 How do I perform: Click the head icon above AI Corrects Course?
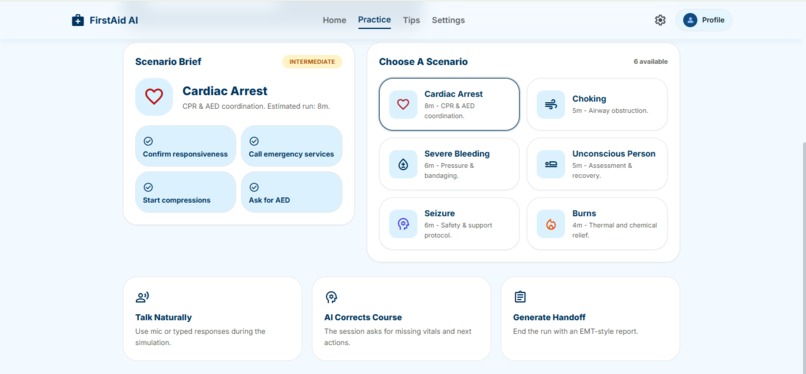tap(331, 297)
